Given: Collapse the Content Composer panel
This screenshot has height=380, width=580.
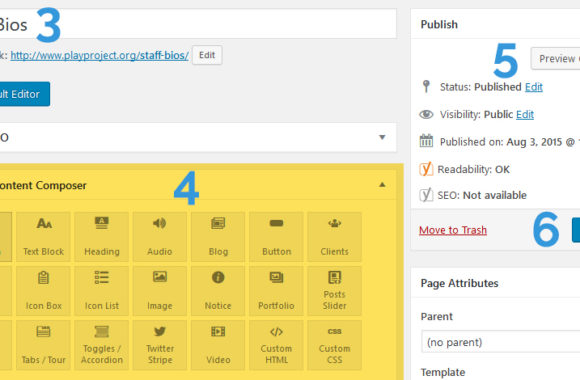Looking at the screenshot, I should coord(382,185).
